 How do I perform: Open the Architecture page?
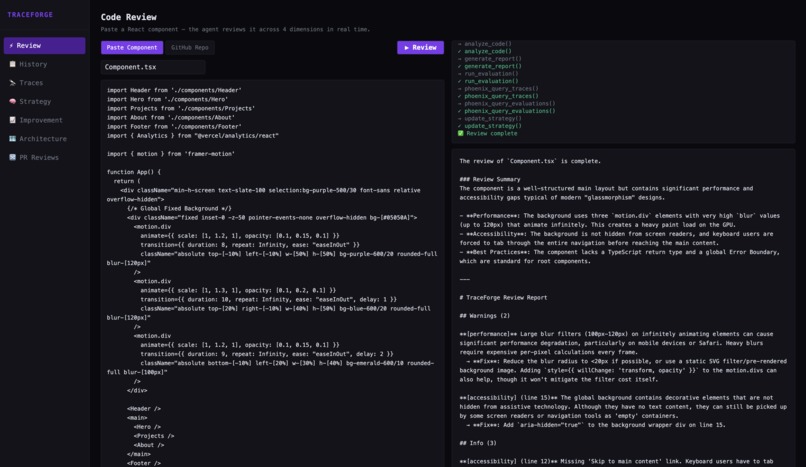(44, 139)
